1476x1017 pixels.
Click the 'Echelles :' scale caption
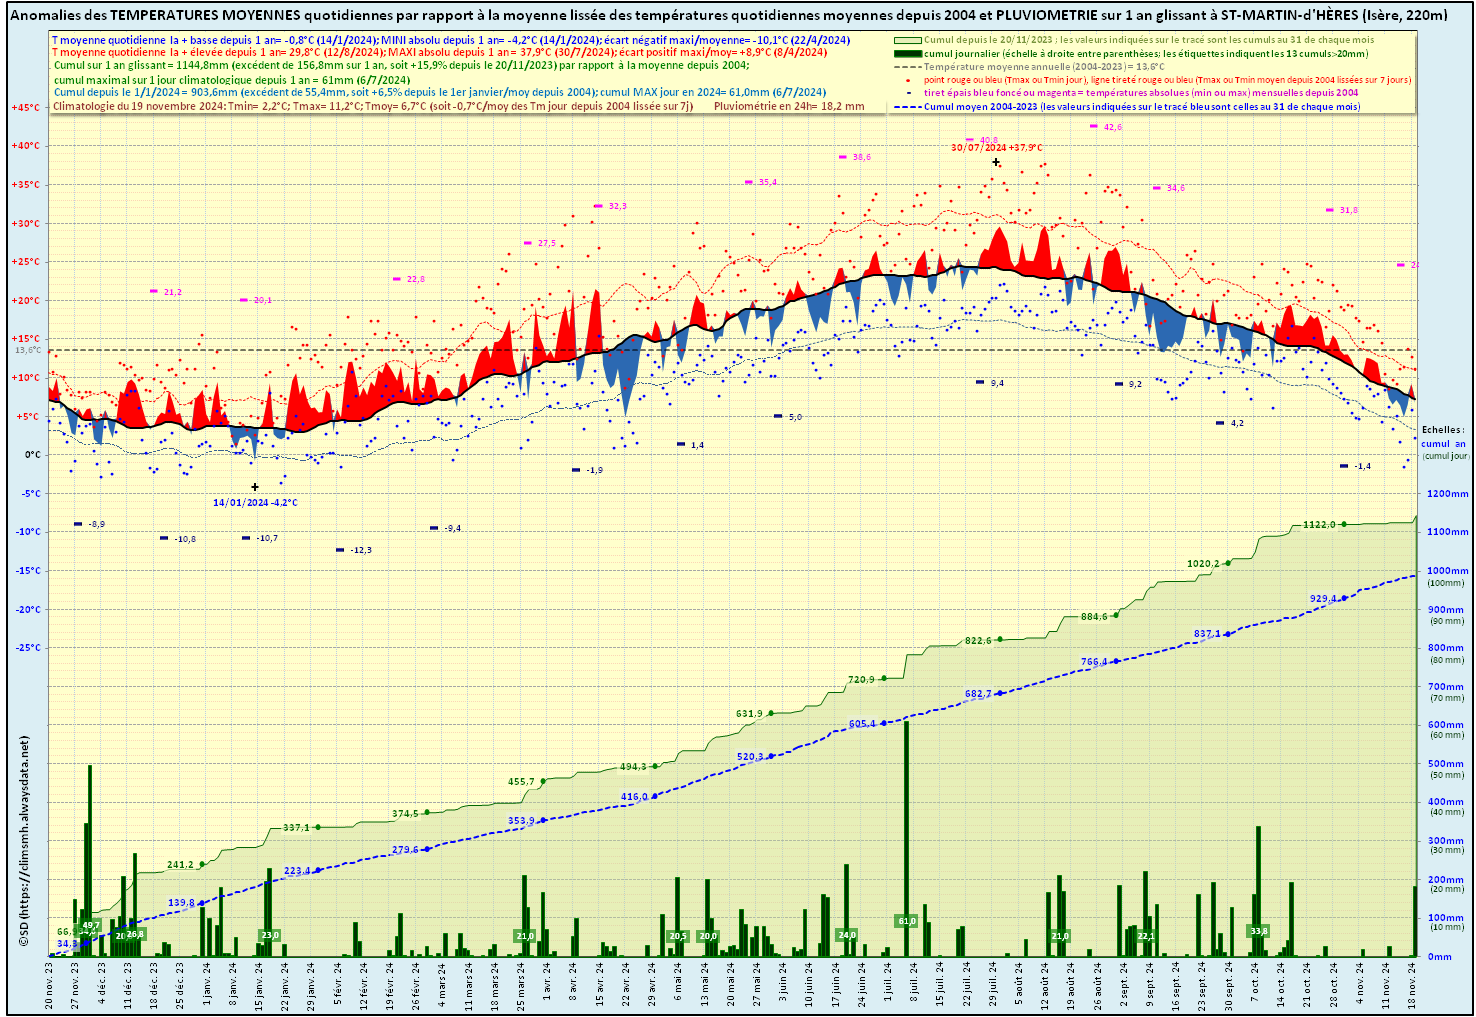[x=1443, y=429]
